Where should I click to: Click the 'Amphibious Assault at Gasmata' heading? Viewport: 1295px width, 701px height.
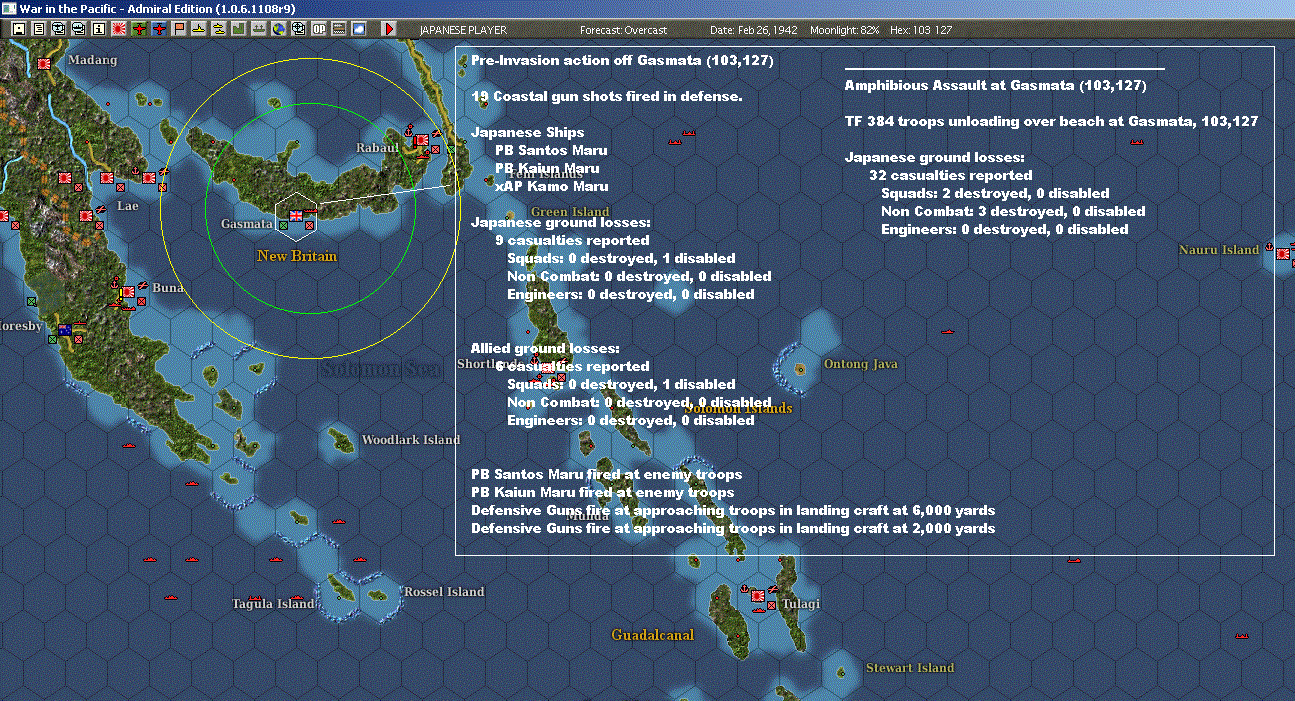click(996, 86)
